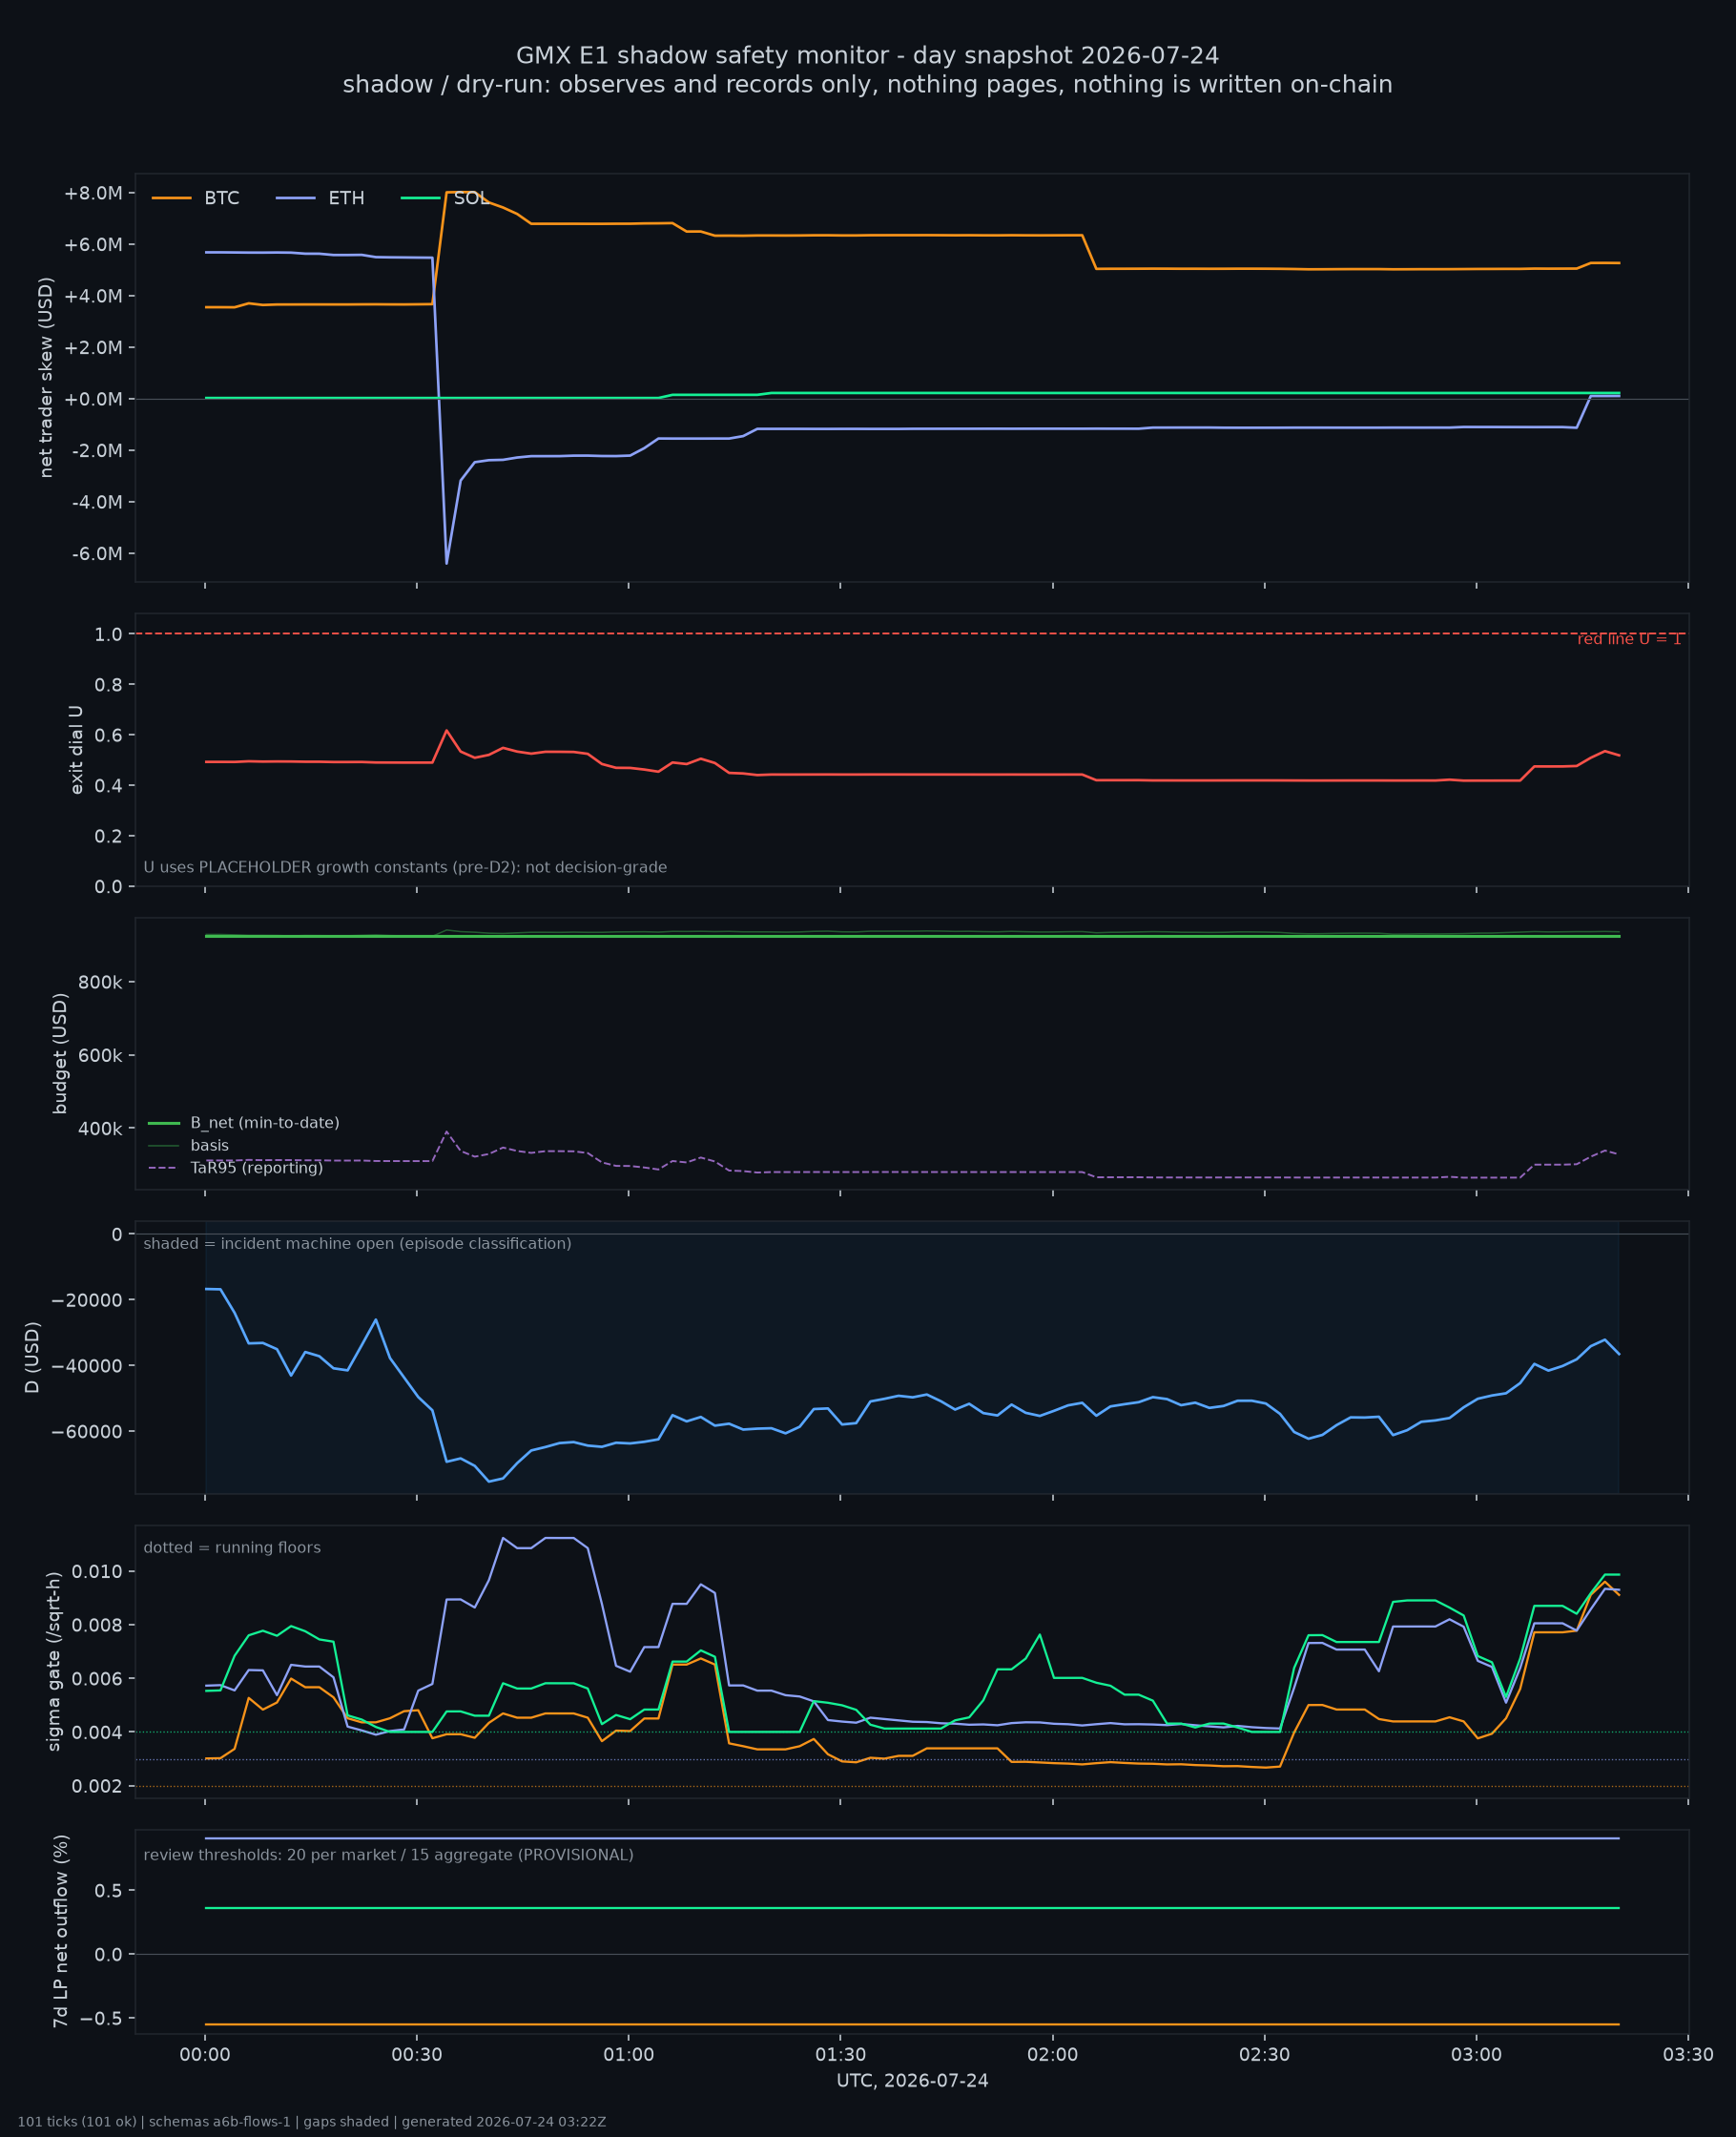Image resolution: width=1736 pixels, height=2137 pixels.
Task: Click the 1.0 tick on exit dial axis
Action: click(x=108, y=634)
